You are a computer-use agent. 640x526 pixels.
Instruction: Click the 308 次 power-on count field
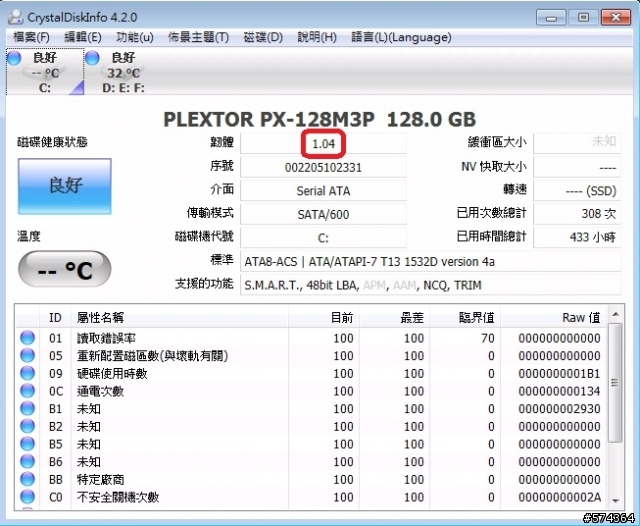[577, 213]
